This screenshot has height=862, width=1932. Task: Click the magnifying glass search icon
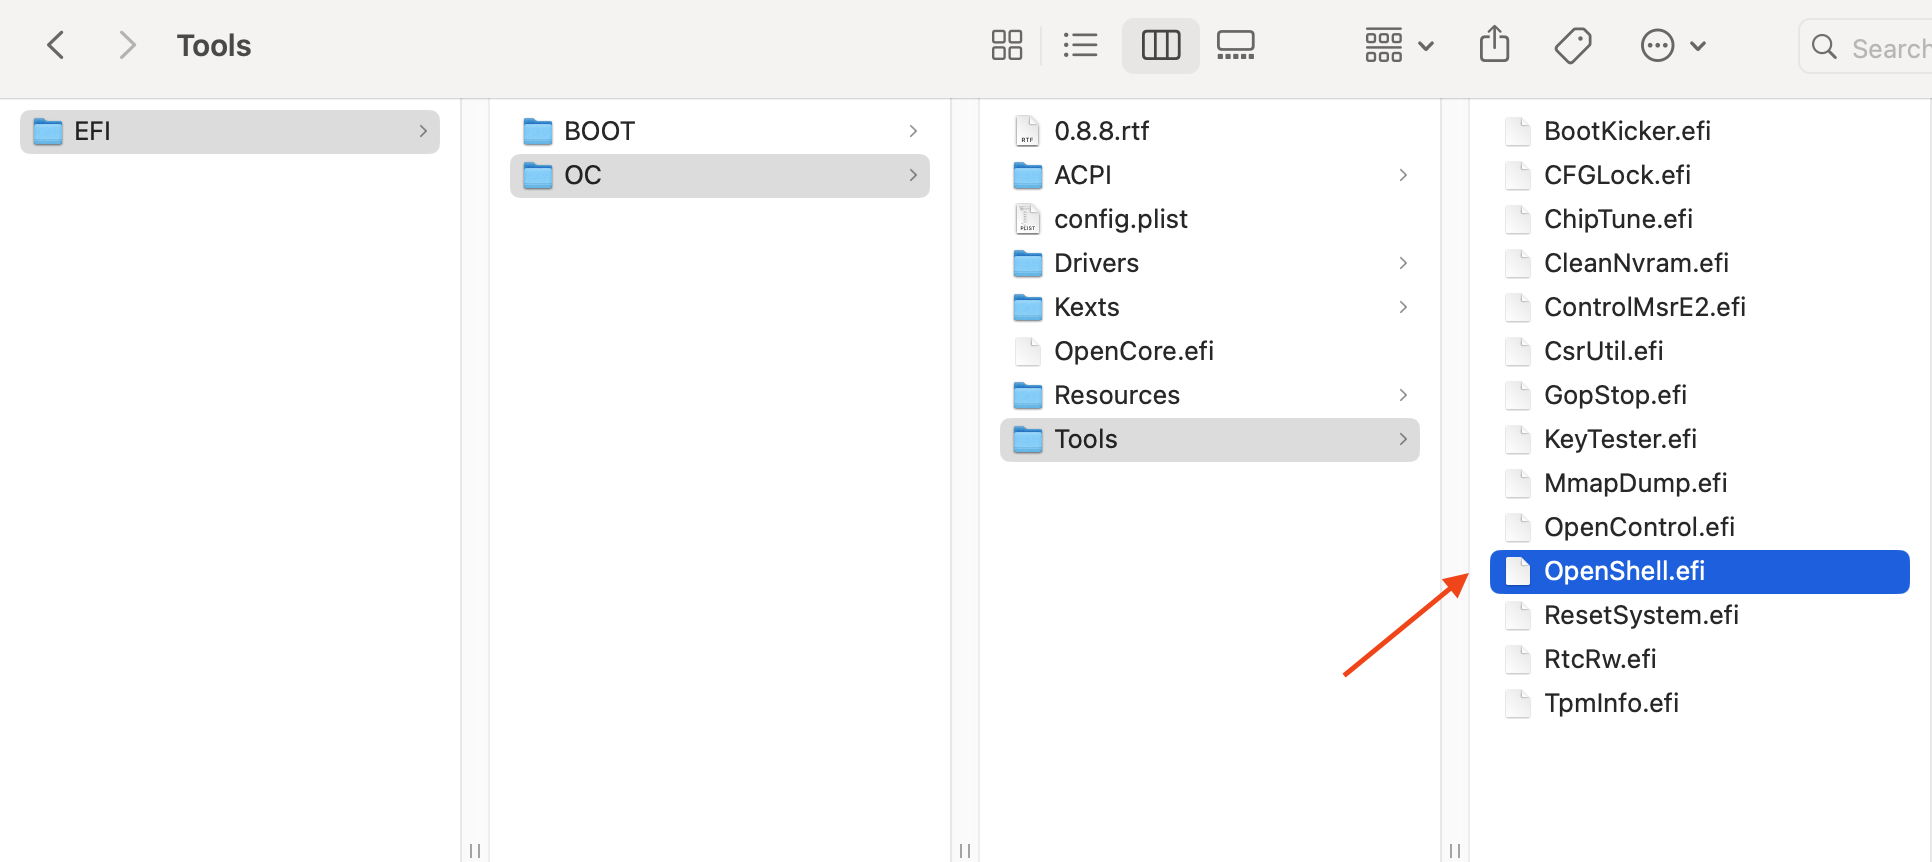pyautogui.click(x=1824, y=47)
